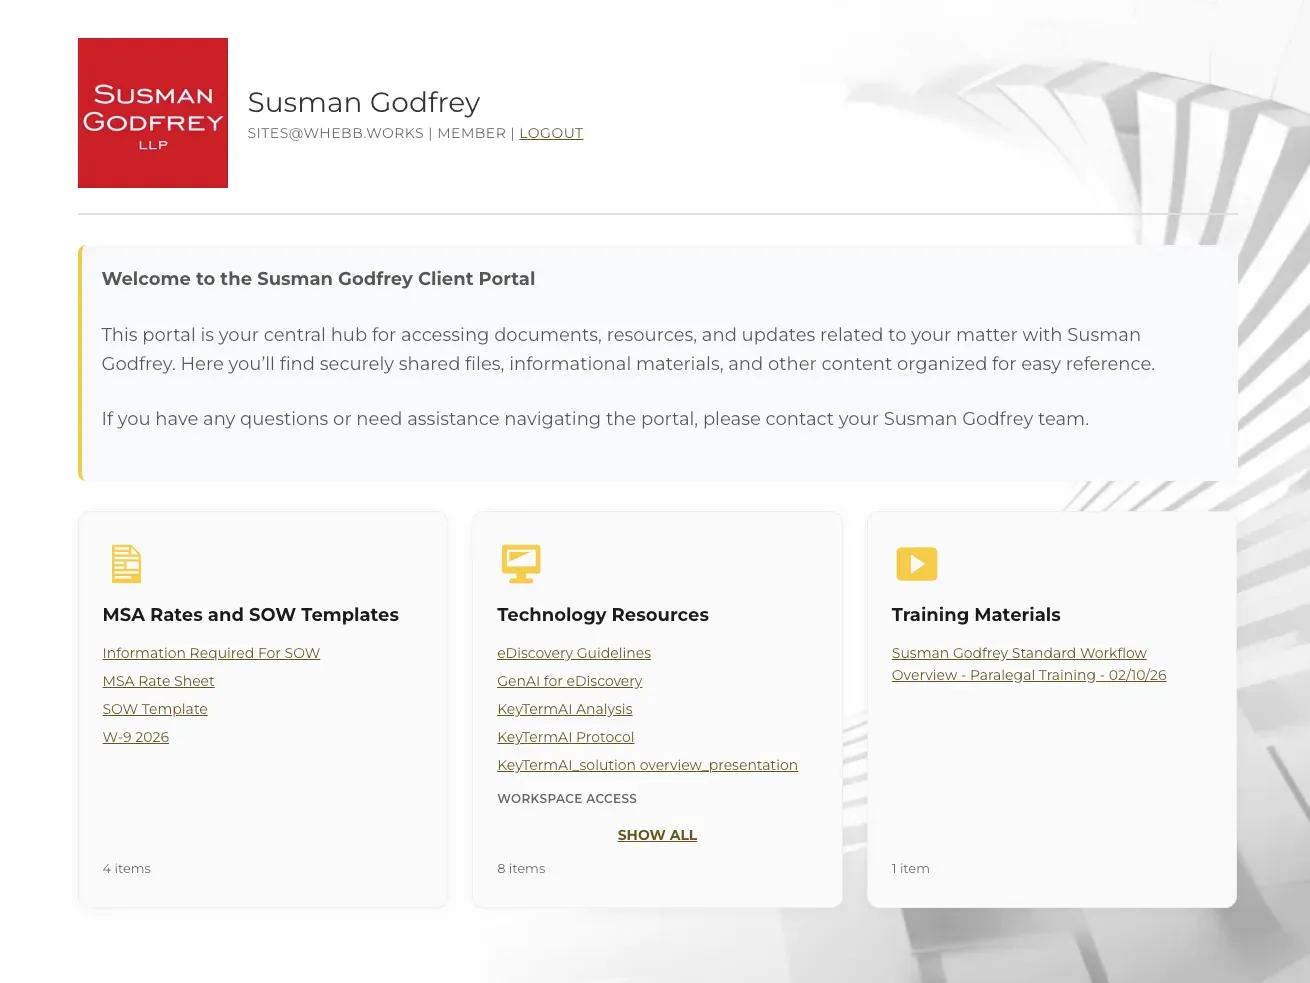Viewport: 1310px width, 983px height.
Task: Open the MSA Rate Sheet link
Action: point(158,681)
